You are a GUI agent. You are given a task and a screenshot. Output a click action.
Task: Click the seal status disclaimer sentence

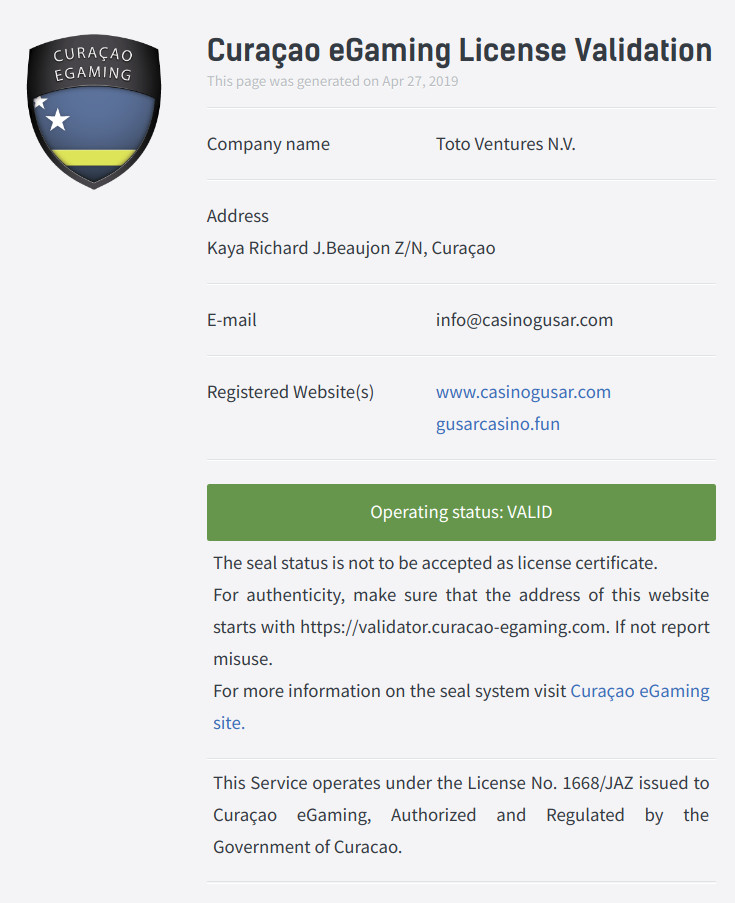pos(435,563)
